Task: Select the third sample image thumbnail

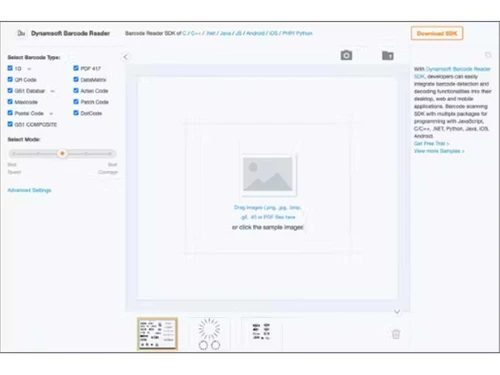Action: coord(261,334)
